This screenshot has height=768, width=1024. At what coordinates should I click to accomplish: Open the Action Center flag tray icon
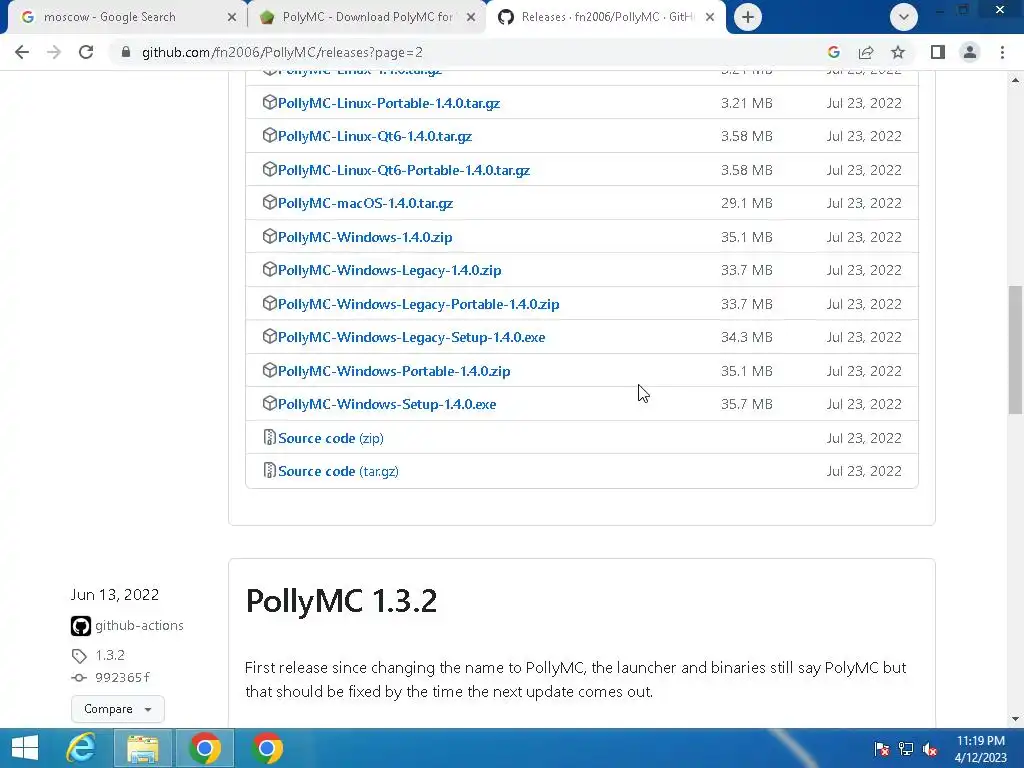pos(882,749)
